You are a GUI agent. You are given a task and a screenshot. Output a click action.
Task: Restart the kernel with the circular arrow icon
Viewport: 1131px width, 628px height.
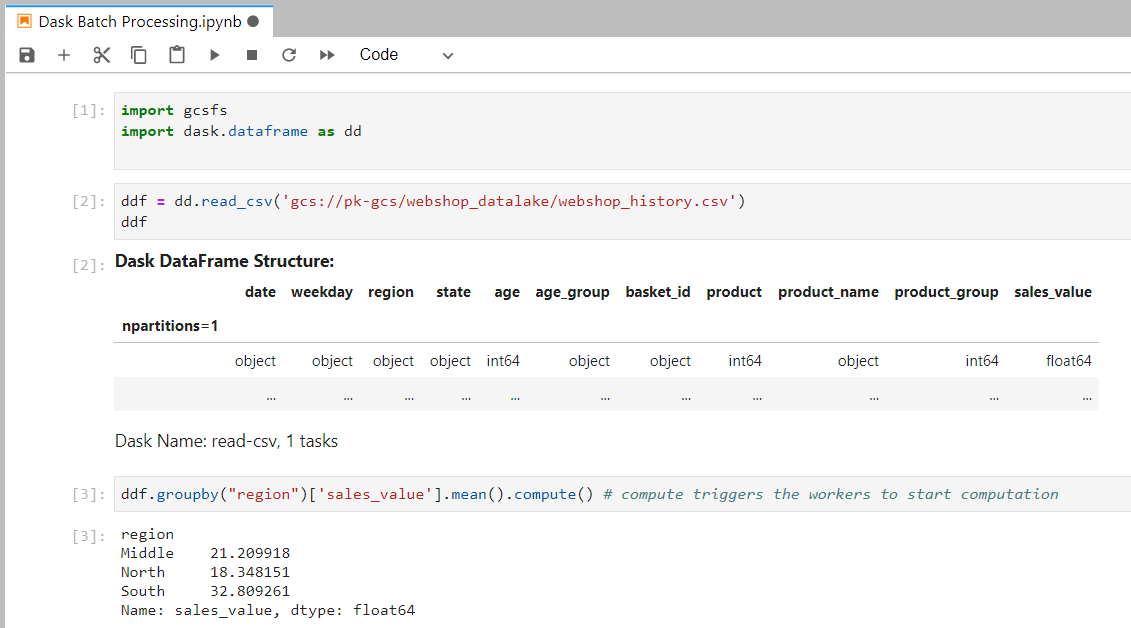pyautogui.click(x=289, y=55)
